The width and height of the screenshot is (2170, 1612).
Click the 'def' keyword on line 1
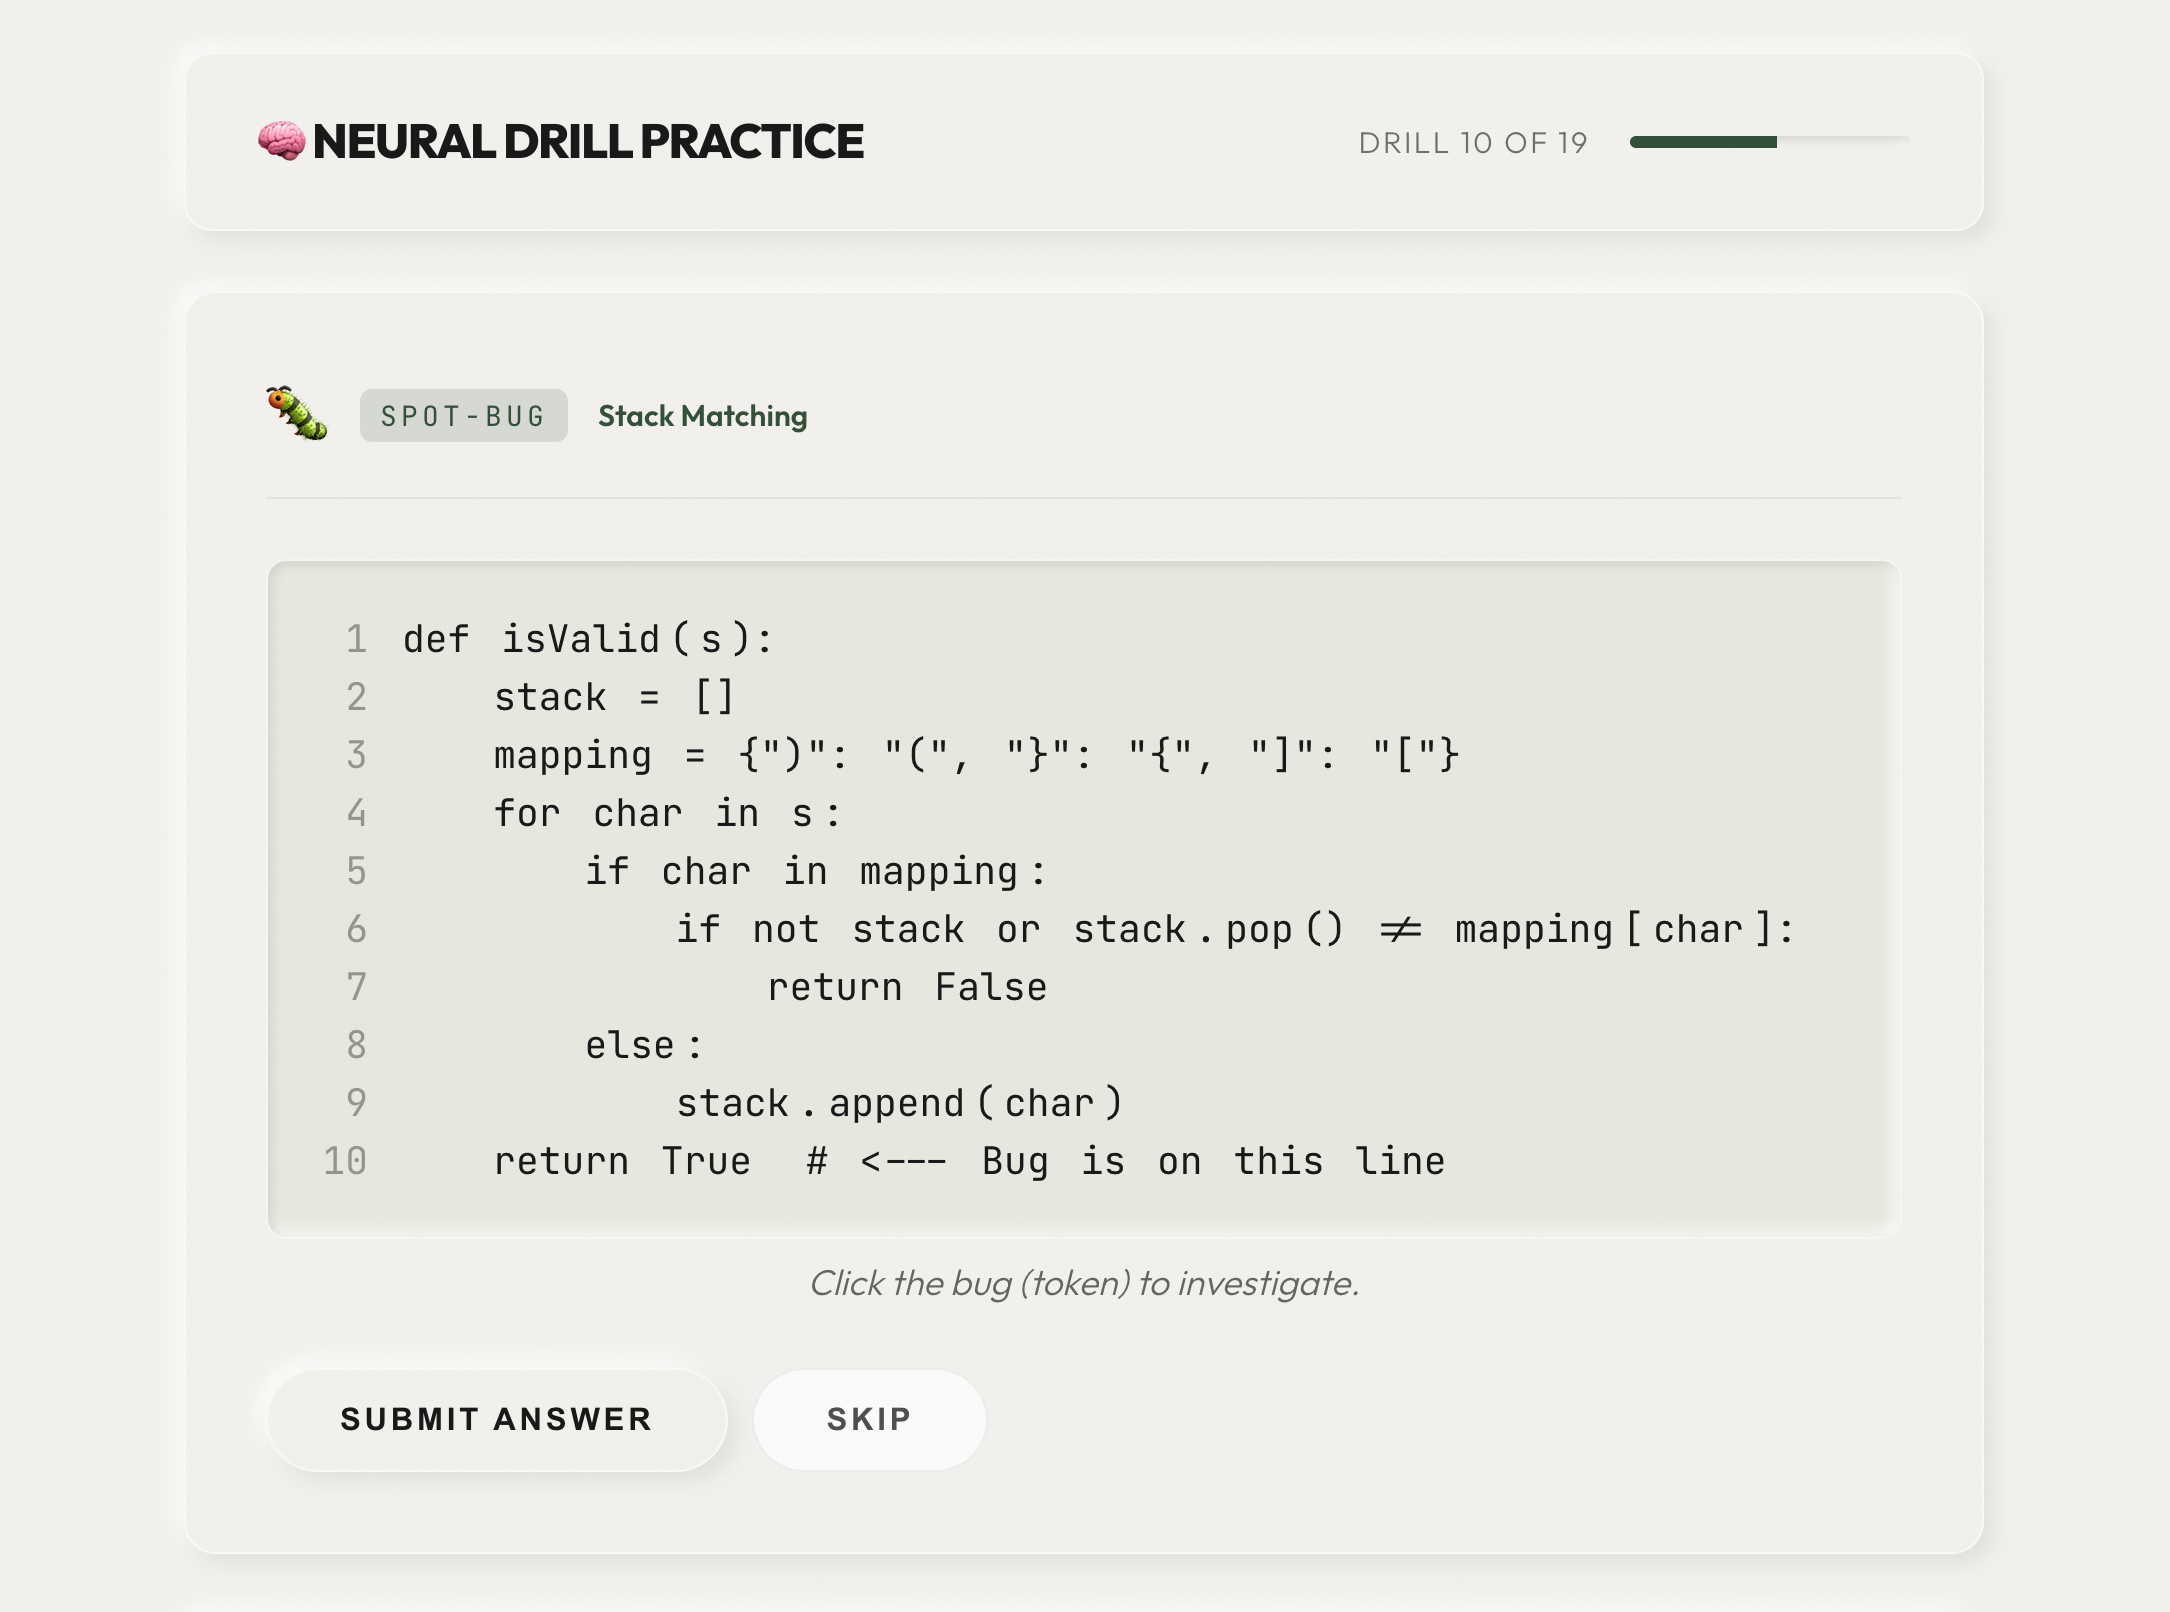coord(436,639)
